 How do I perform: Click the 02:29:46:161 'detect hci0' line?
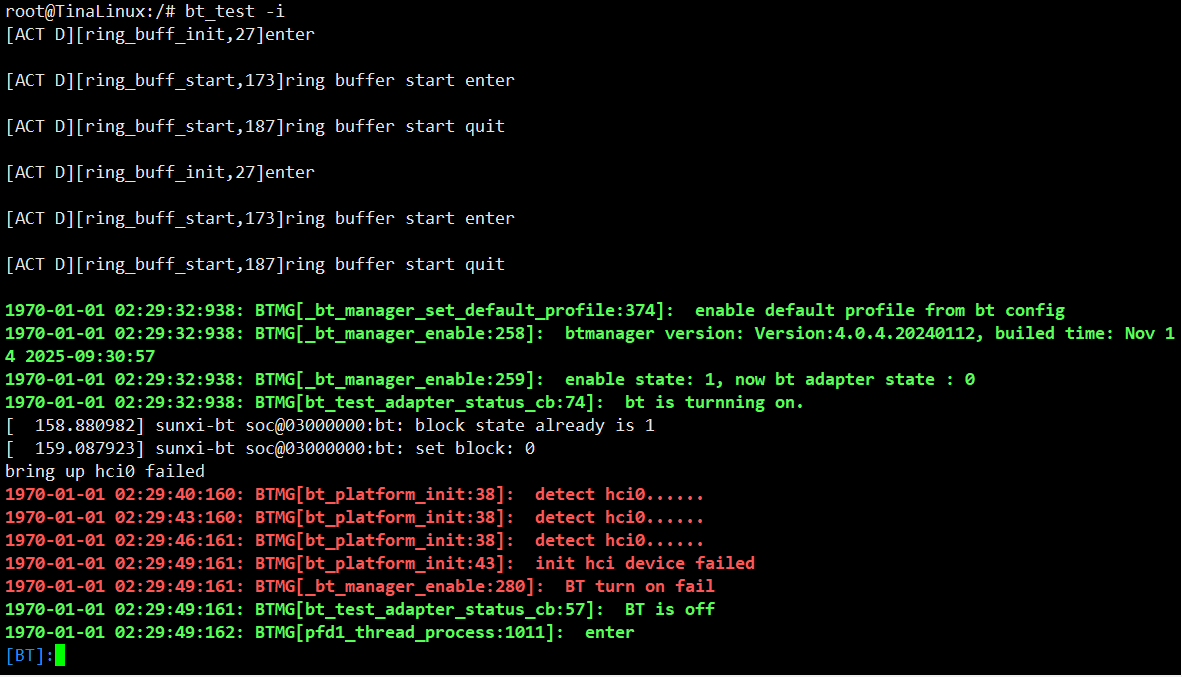click(354, 540)
